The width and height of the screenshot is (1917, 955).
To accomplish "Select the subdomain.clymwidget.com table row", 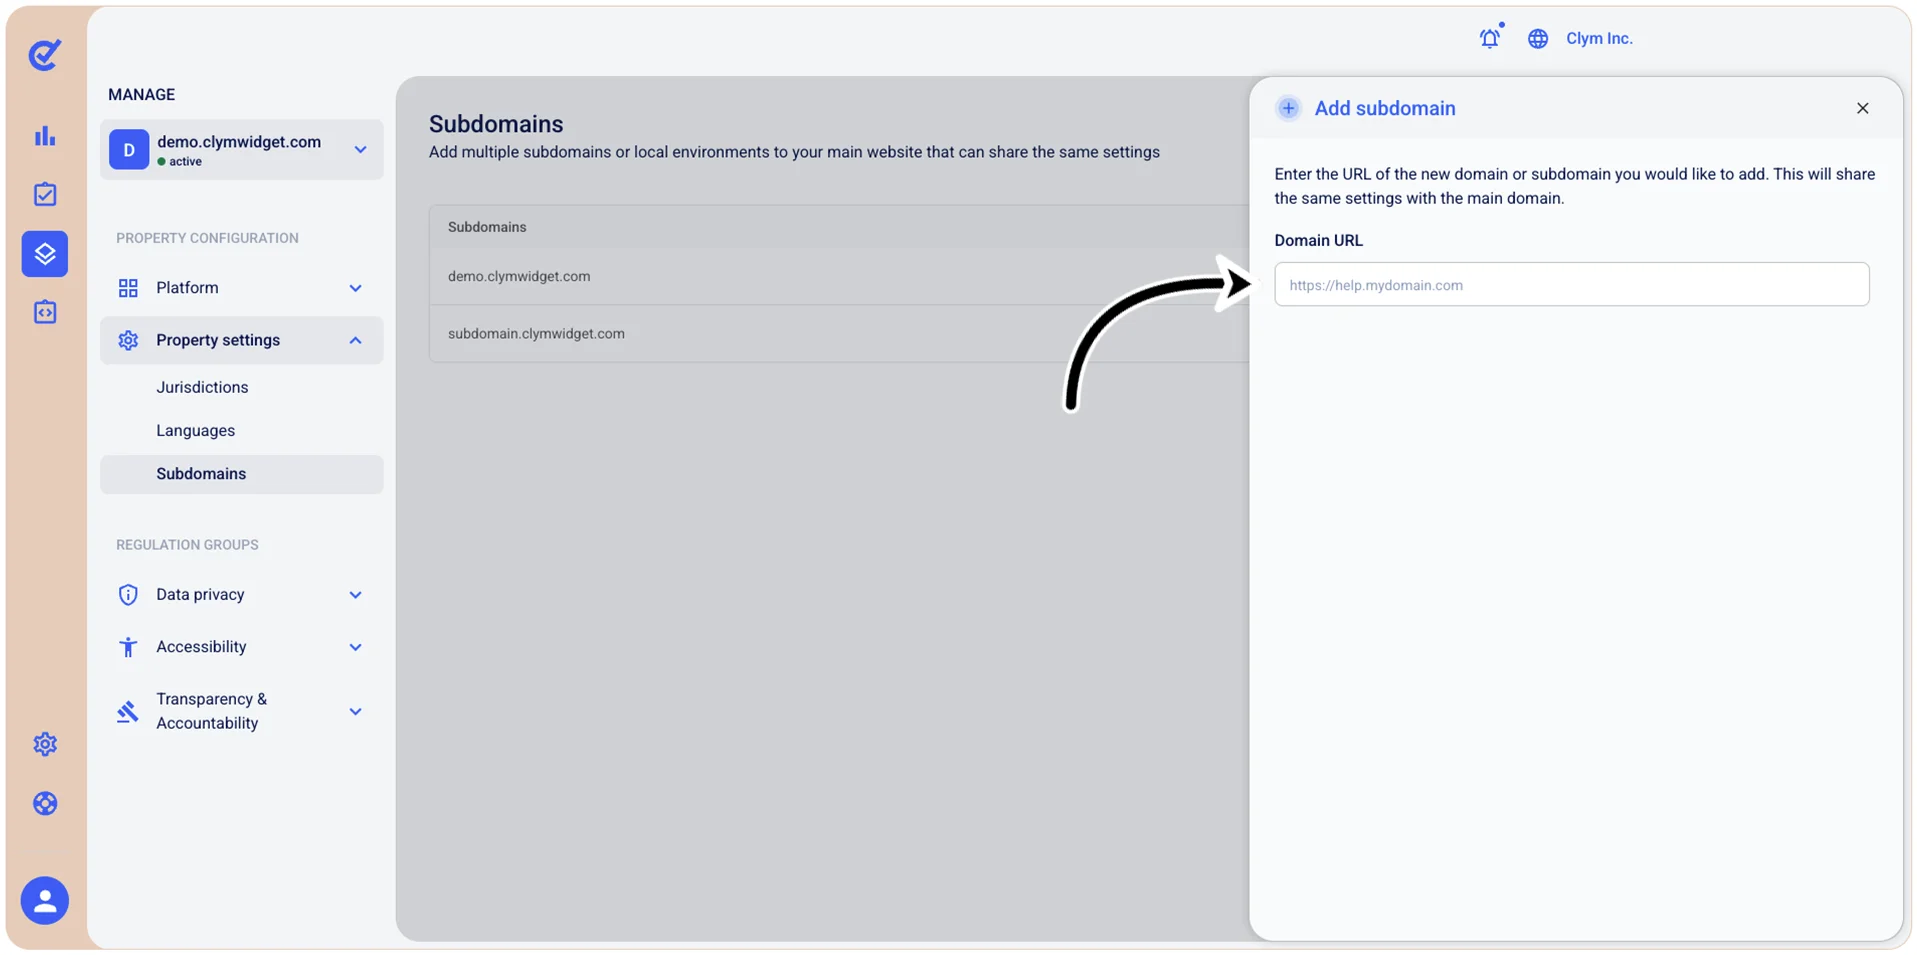I will pyautogui.click(x=839, y=334).
